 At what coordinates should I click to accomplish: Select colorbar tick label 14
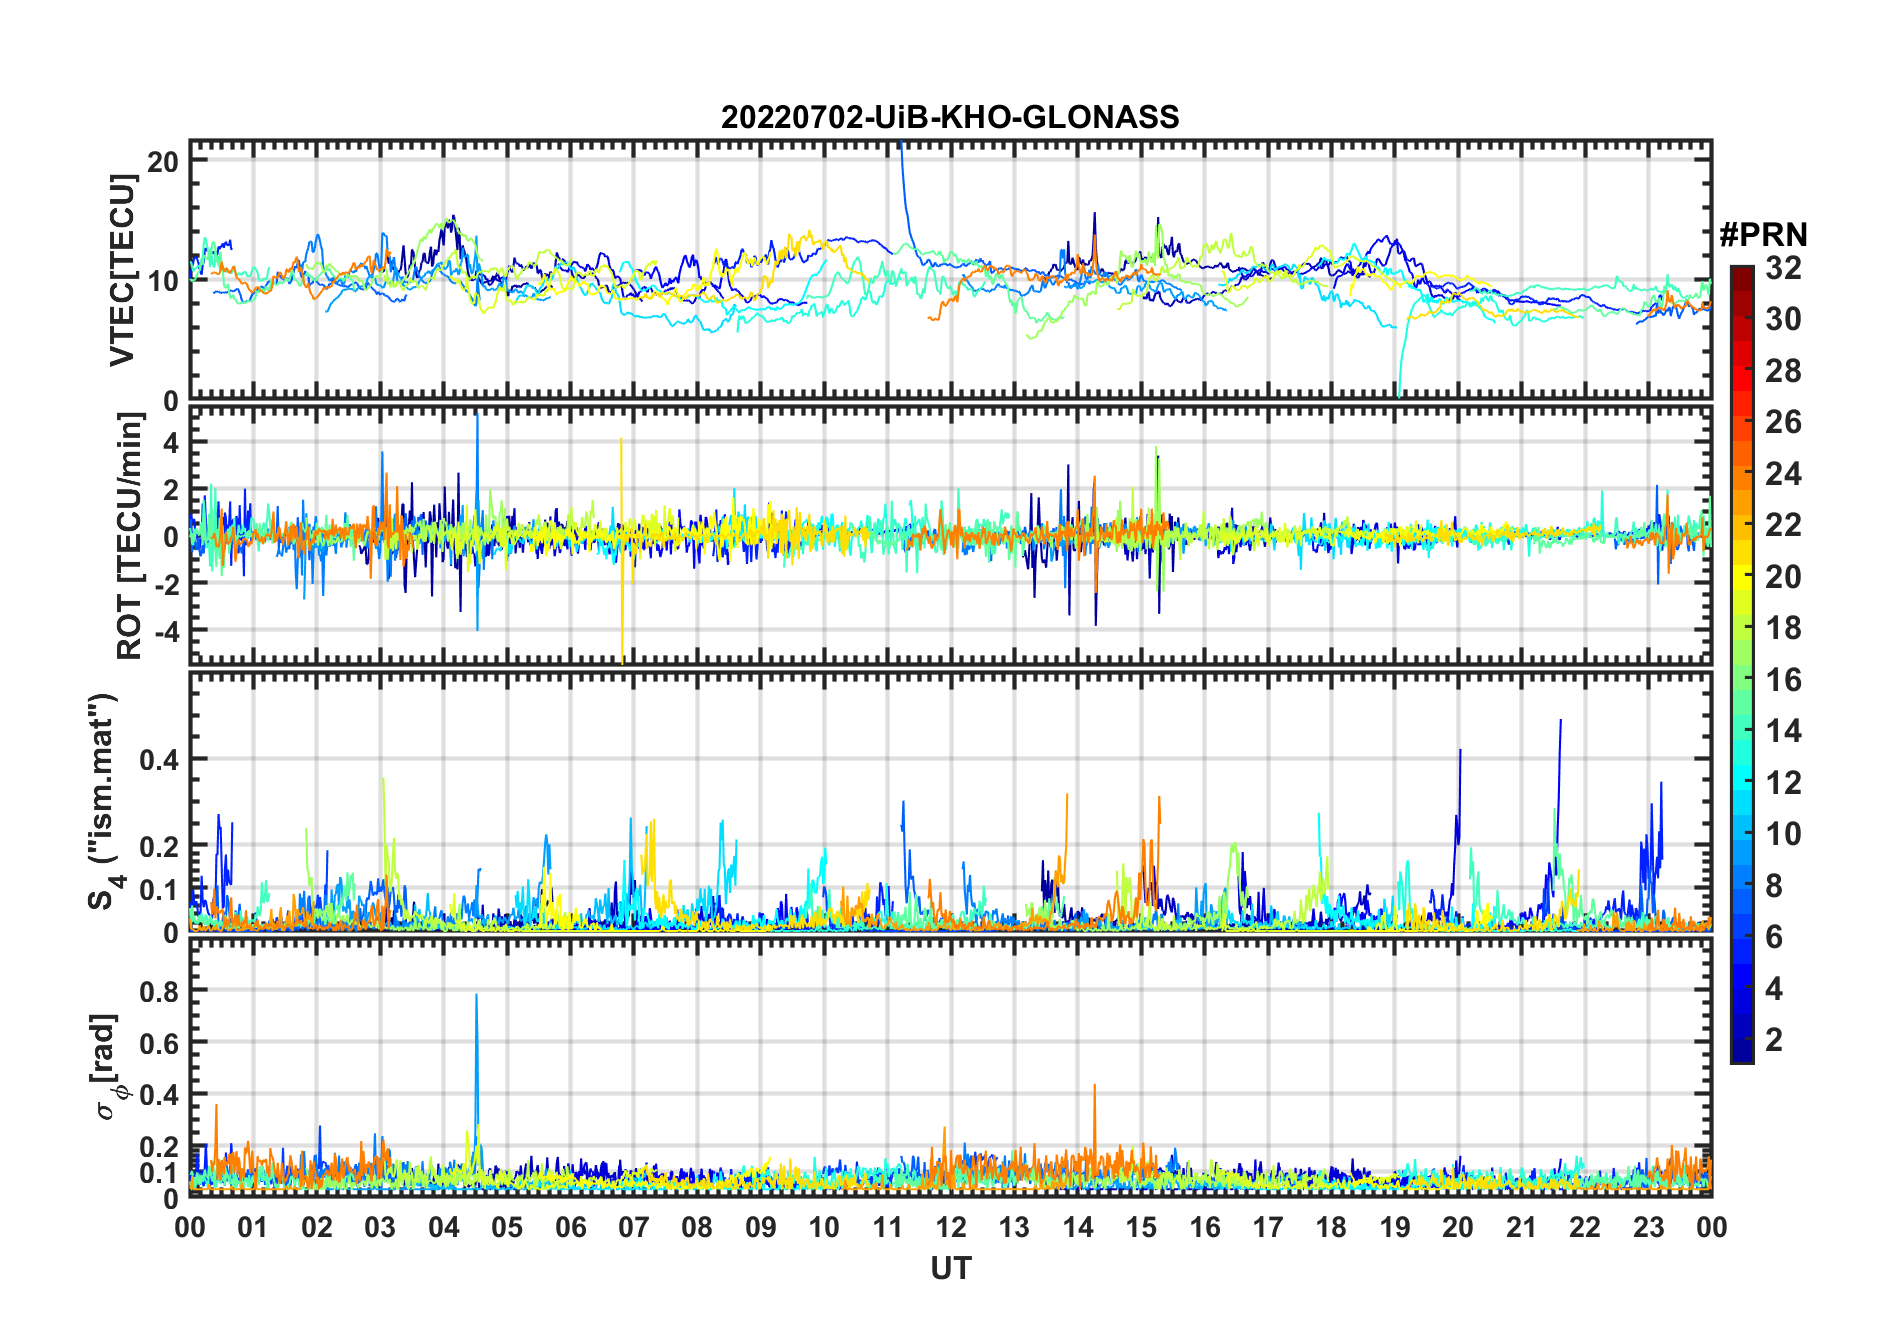1783,731
